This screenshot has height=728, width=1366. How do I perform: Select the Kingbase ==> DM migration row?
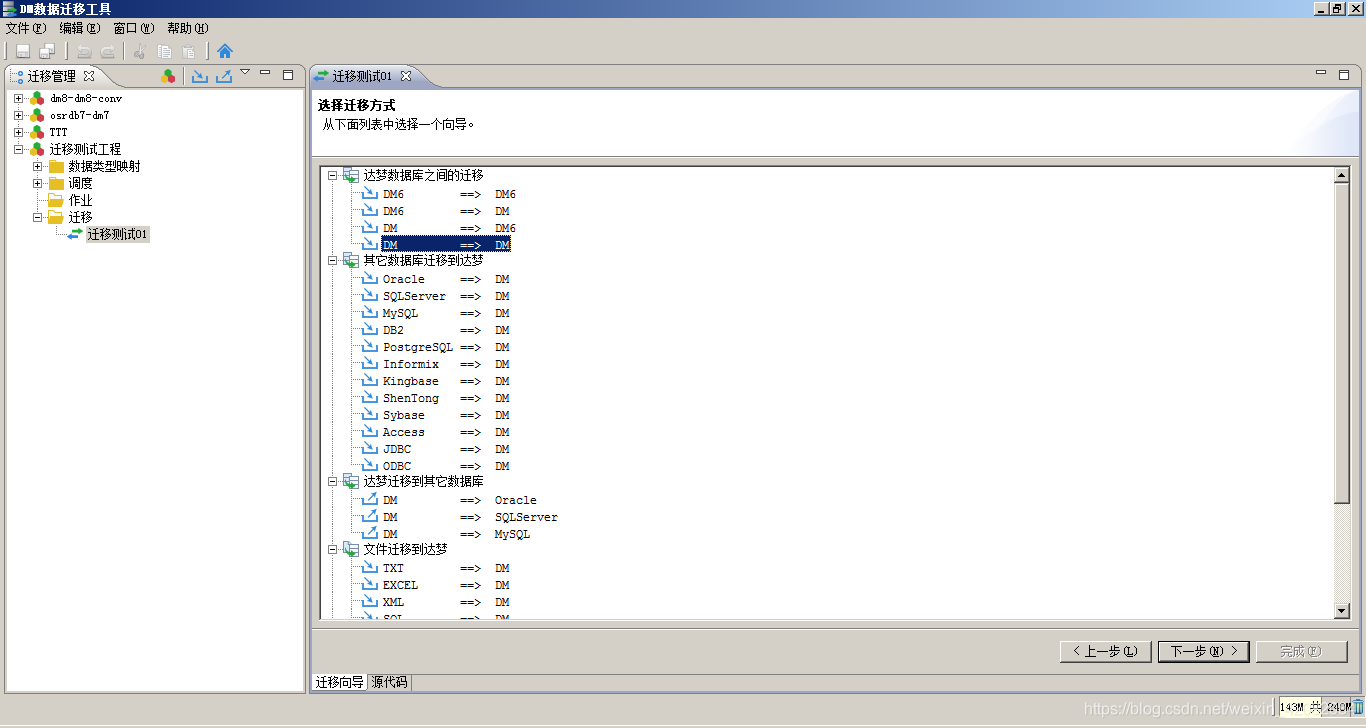point(446,381)
